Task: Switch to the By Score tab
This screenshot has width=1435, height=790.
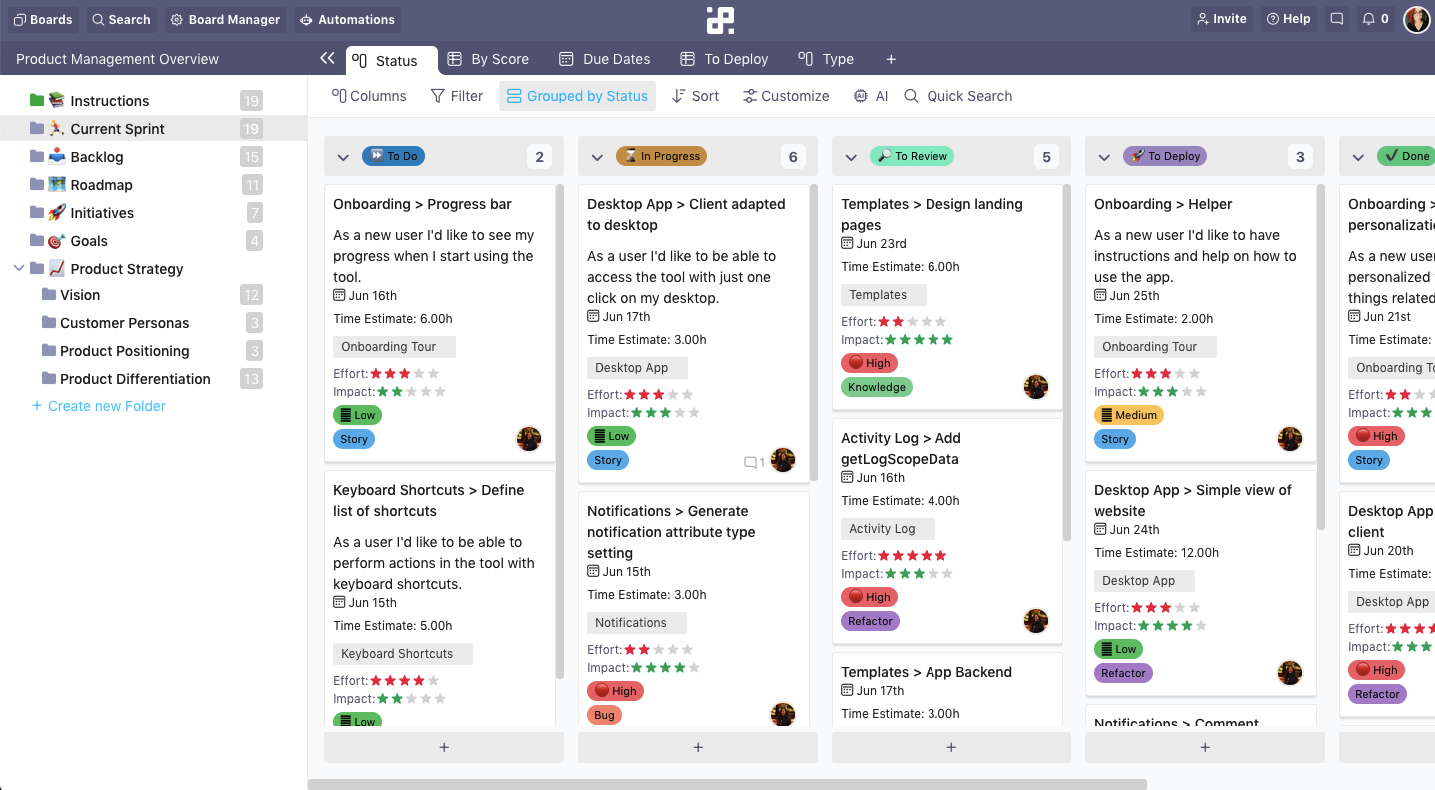Action: point(488,59)
